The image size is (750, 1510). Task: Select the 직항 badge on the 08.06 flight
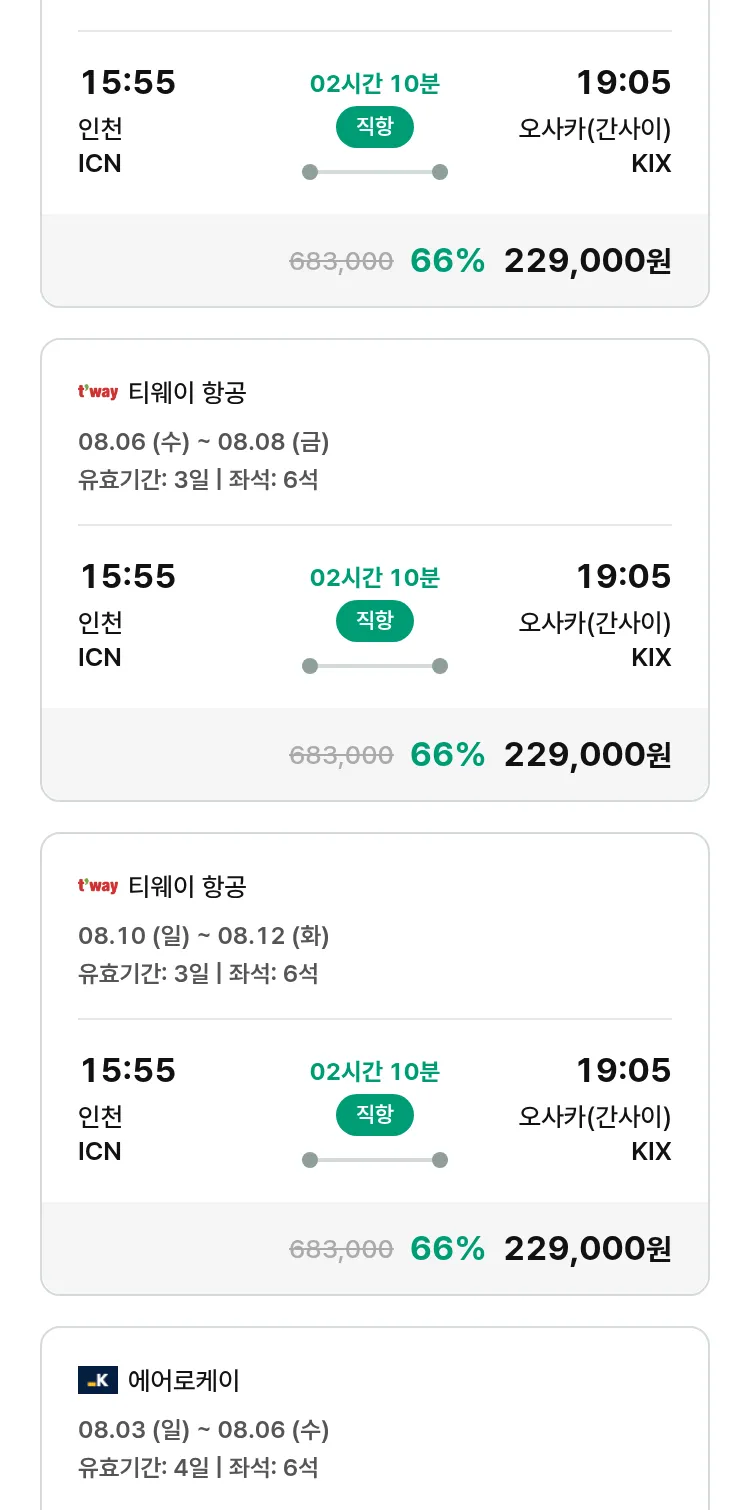[375, 621]
